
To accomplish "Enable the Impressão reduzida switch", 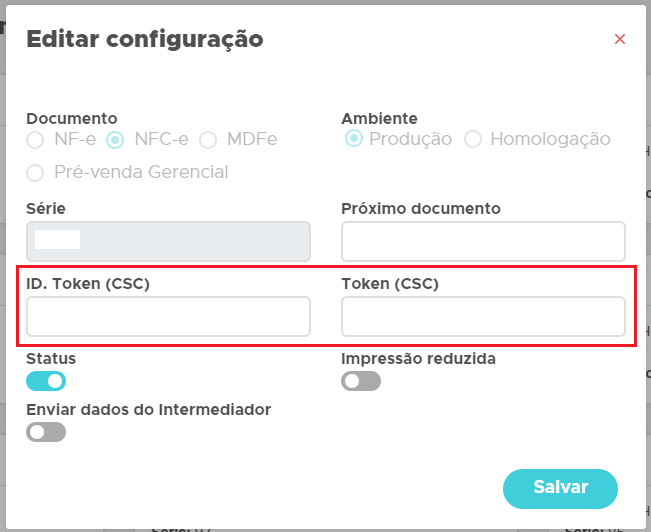I will click(361, 381).
